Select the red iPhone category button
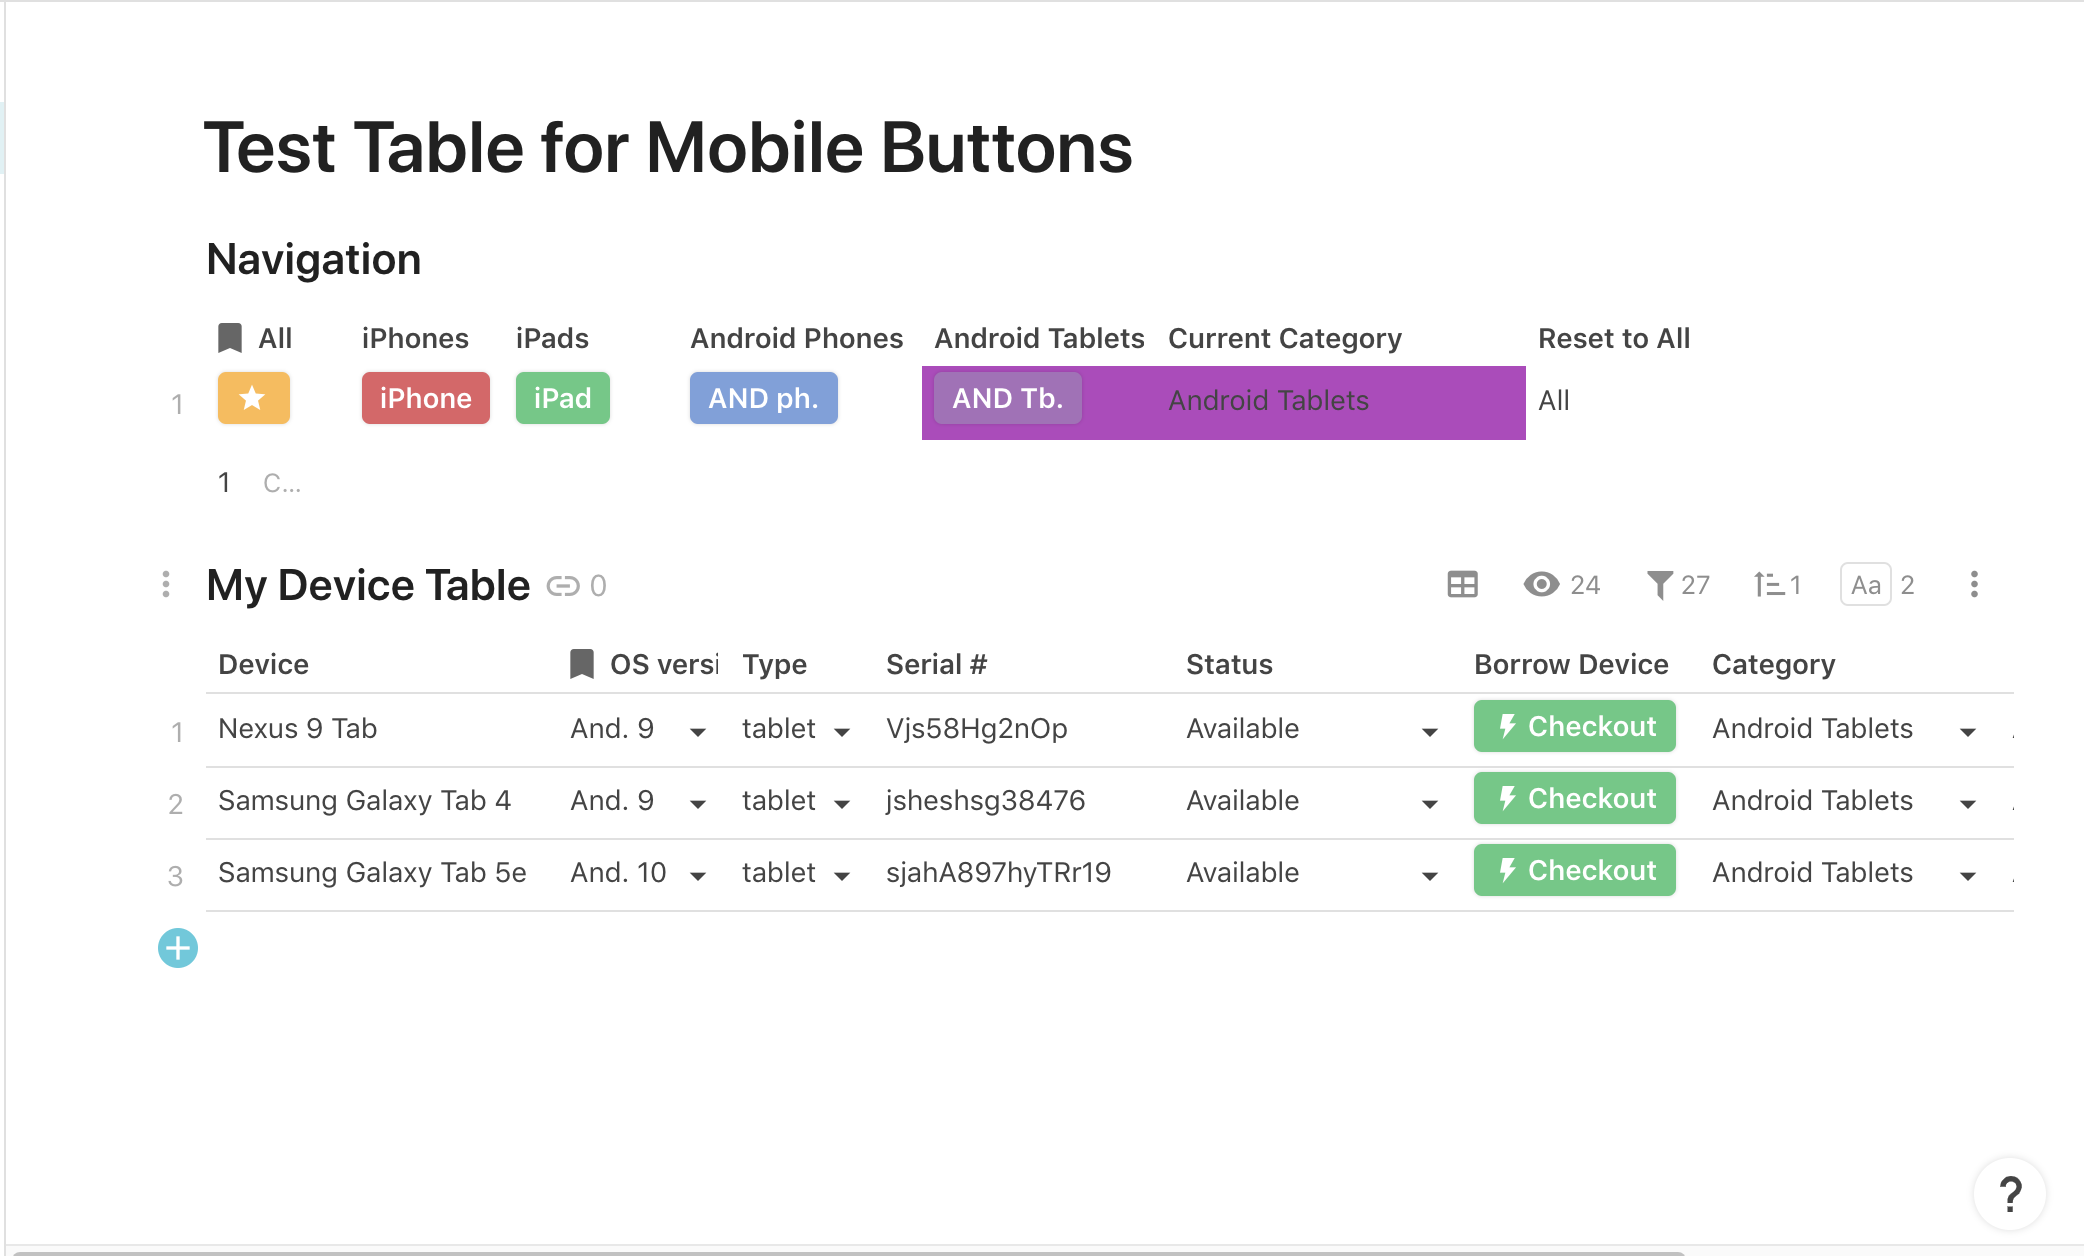Screen dimensions: 2084x1256 (x=425, y=398)
